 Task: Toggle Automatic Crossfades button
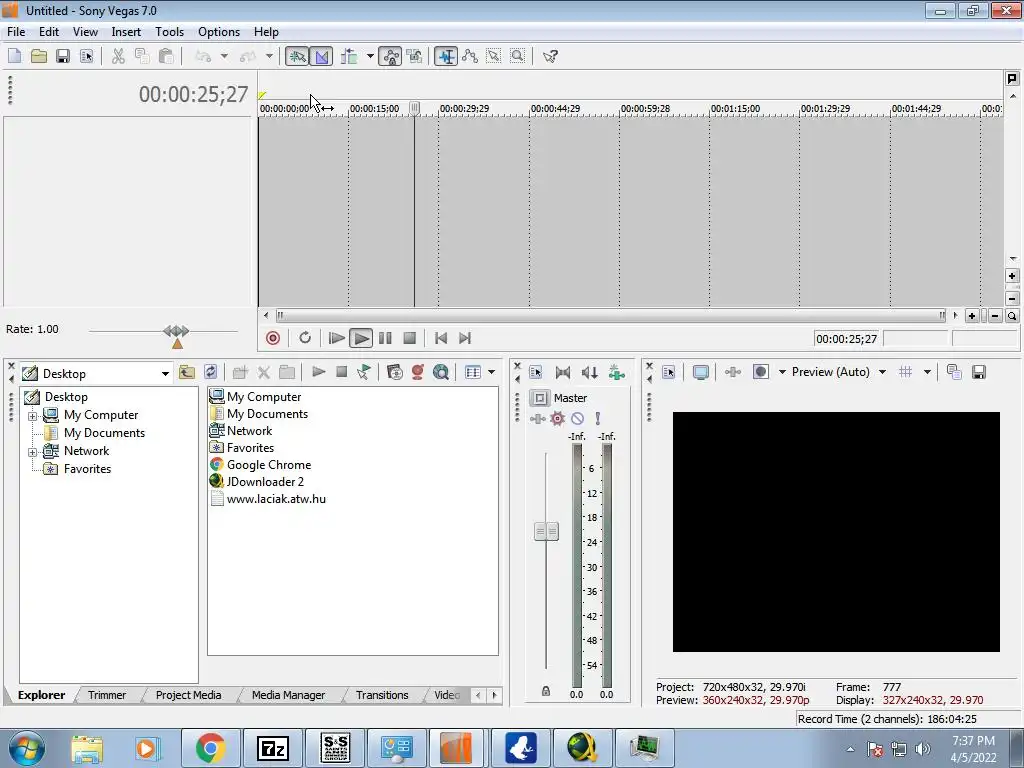[321, 56]
